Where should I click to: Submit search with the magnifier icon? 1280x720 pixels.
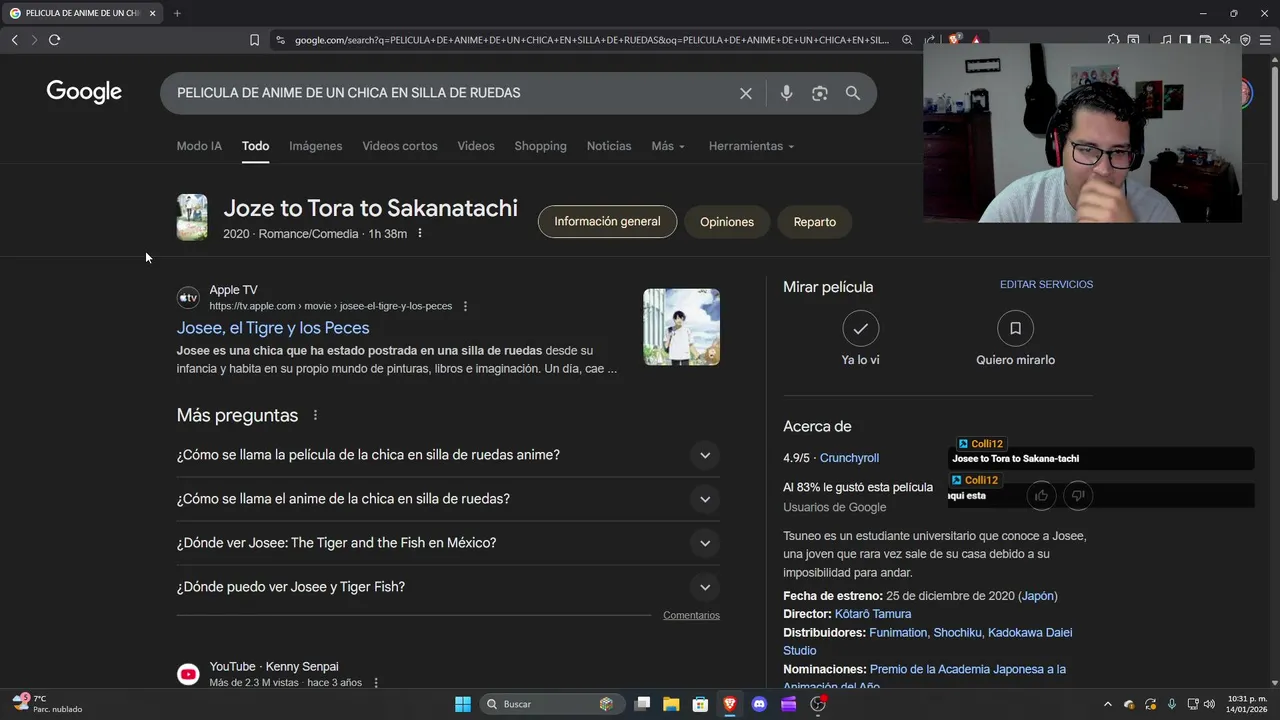click(x=853, y=93)
